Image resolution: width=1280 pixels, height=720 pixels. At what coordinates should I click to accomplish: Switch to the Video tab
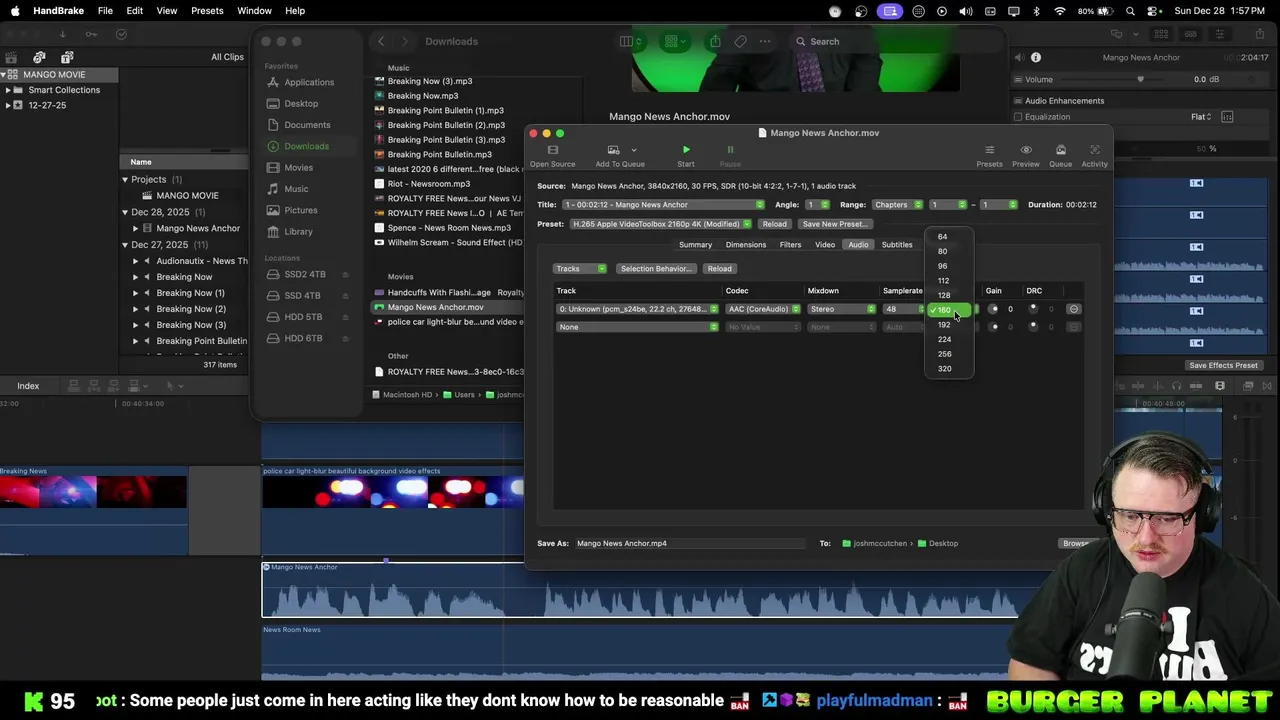[x=825, y=245]
